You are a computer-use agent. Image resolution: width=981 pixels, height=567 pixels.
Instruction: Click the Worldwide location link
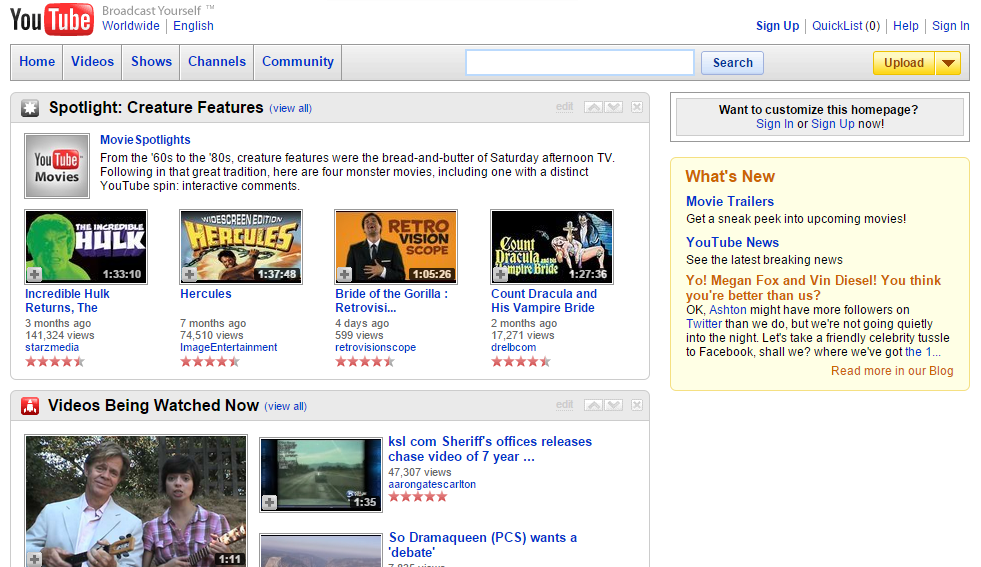click(131, 26)
